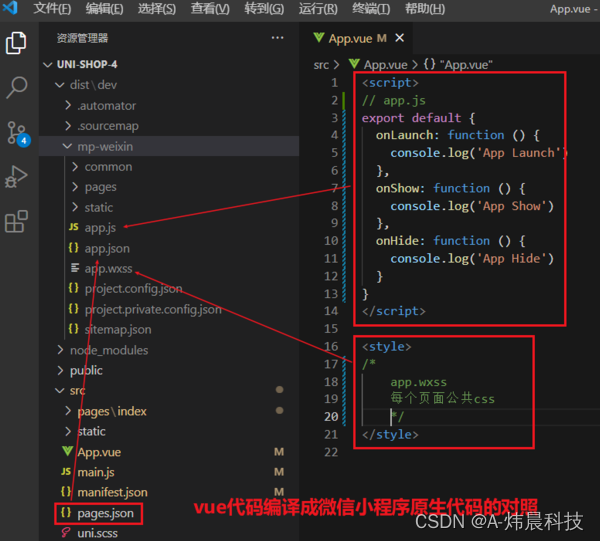Place cursor on 'export default' code line

[418, 118]
